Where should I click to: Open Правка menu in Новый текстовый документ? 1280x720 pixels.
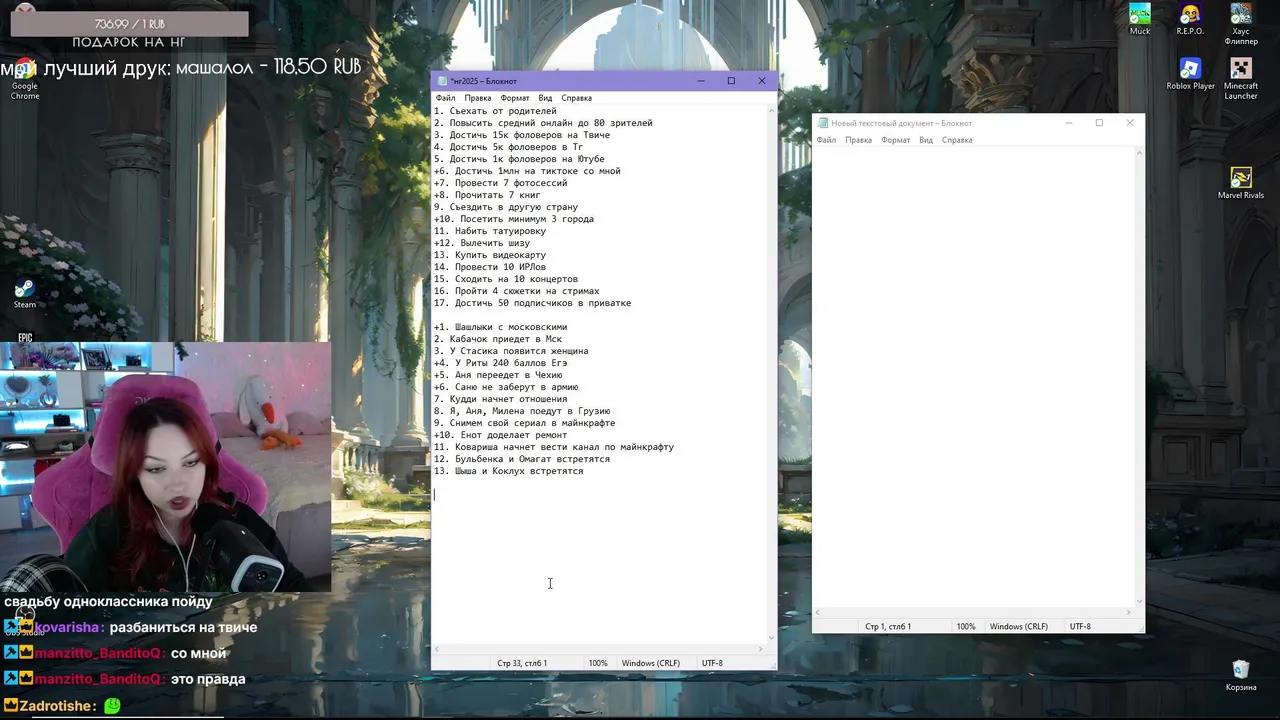click(x=858, y=140)
